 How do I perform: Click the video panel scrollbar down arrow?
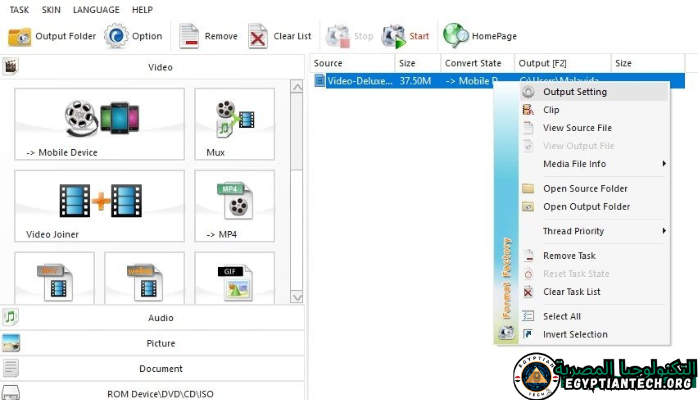[x=296, y=297]
